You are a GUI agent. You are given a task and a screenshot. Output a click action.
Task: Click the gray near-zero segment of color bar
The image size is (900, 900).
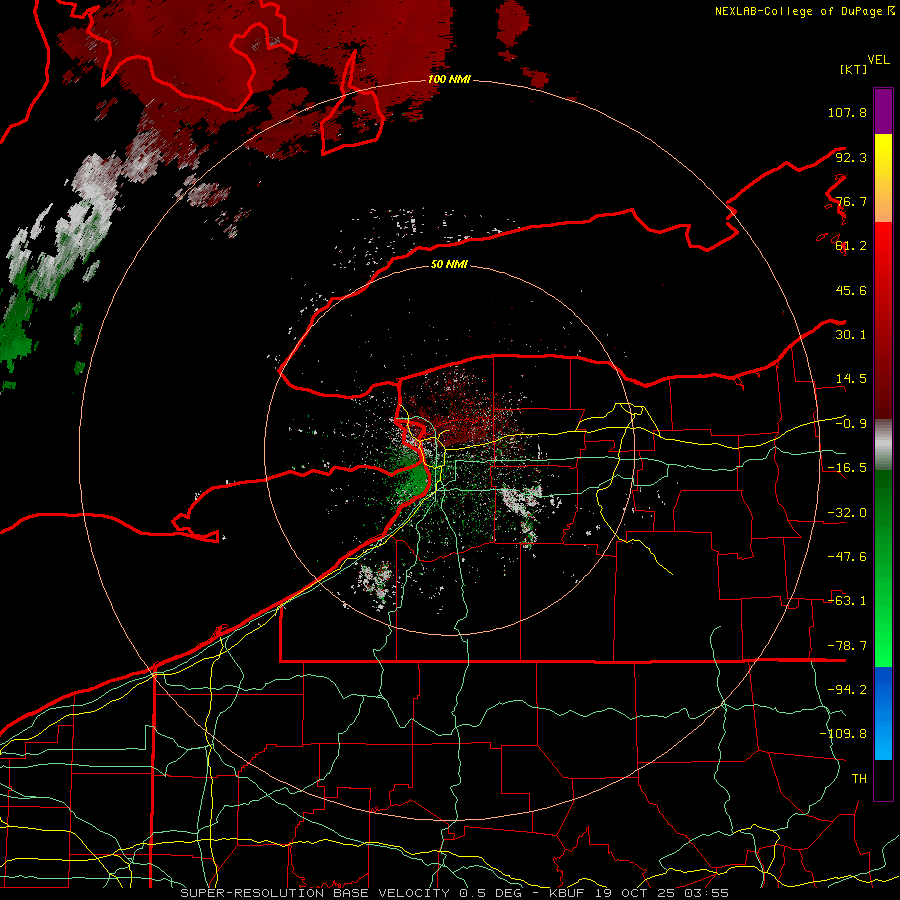[883, 445]
